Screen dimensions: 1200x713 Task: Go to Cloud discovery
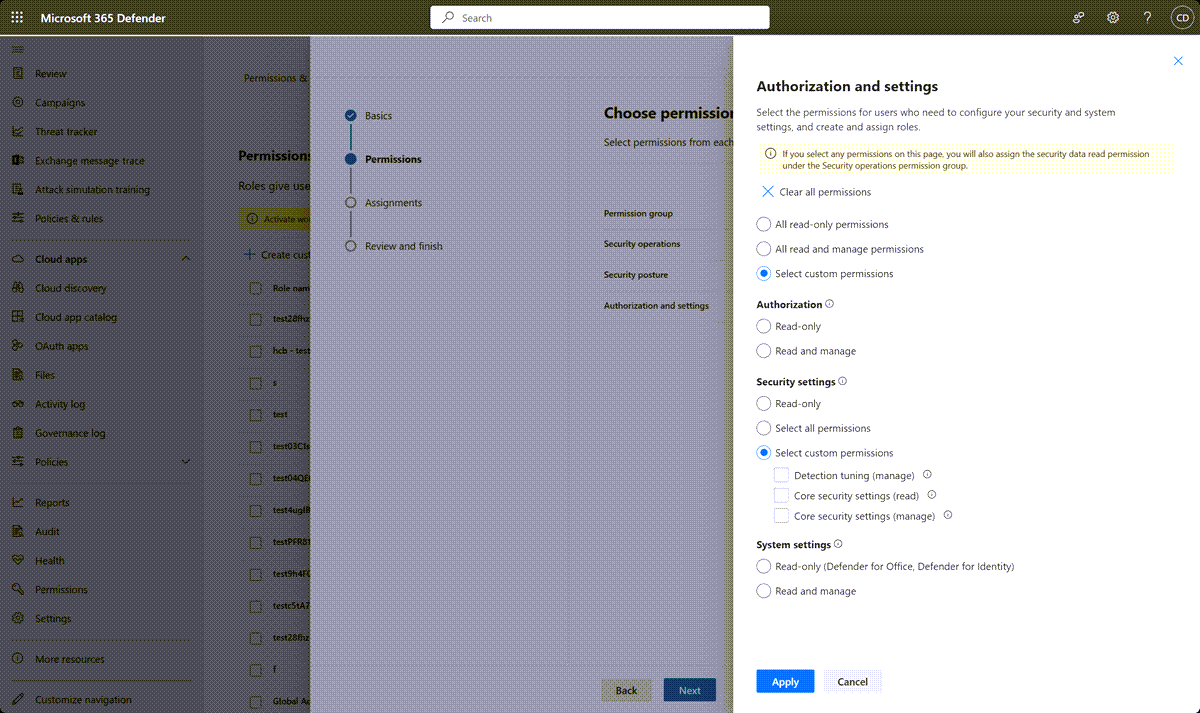point(75,288)
